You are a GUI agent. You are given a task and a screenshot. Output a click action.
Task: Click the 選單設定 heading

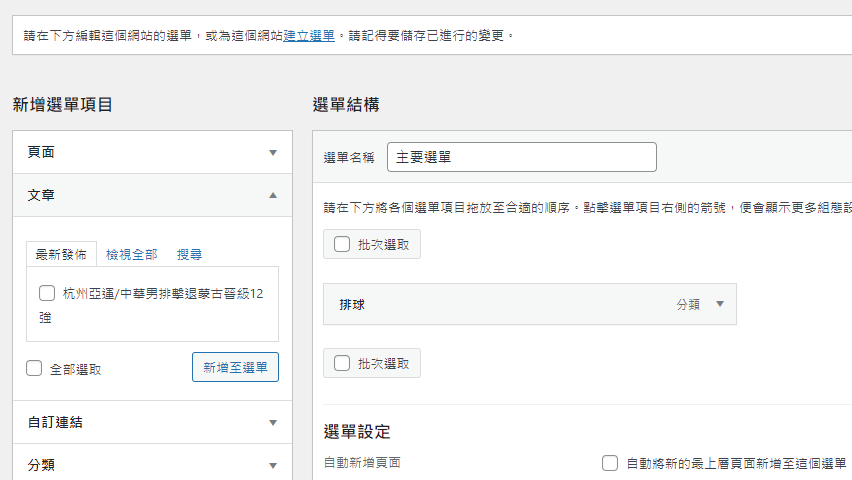[357, 432]
